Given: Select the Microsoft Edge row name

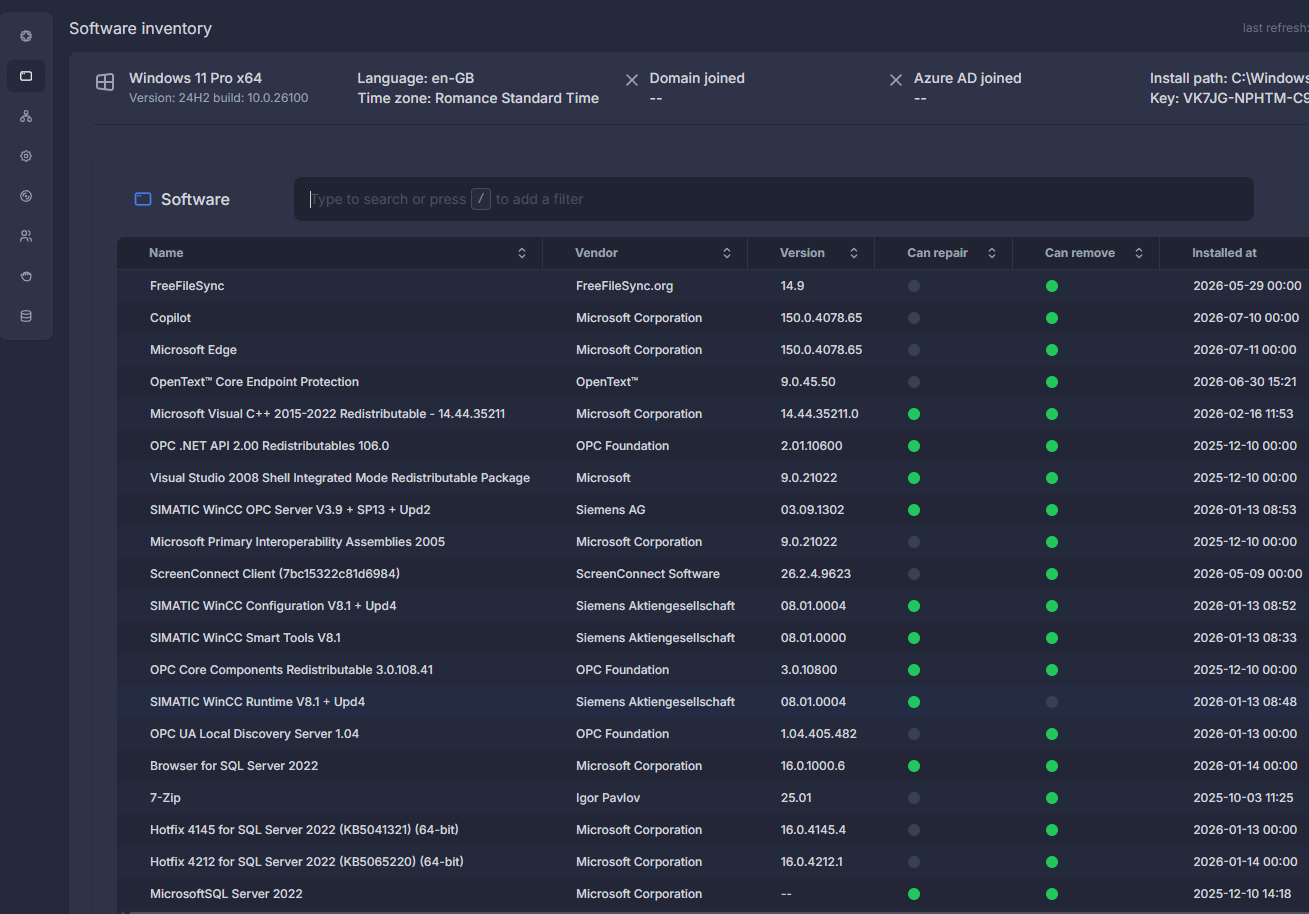Looking at the screenshot, I should [x=193, y=350].
